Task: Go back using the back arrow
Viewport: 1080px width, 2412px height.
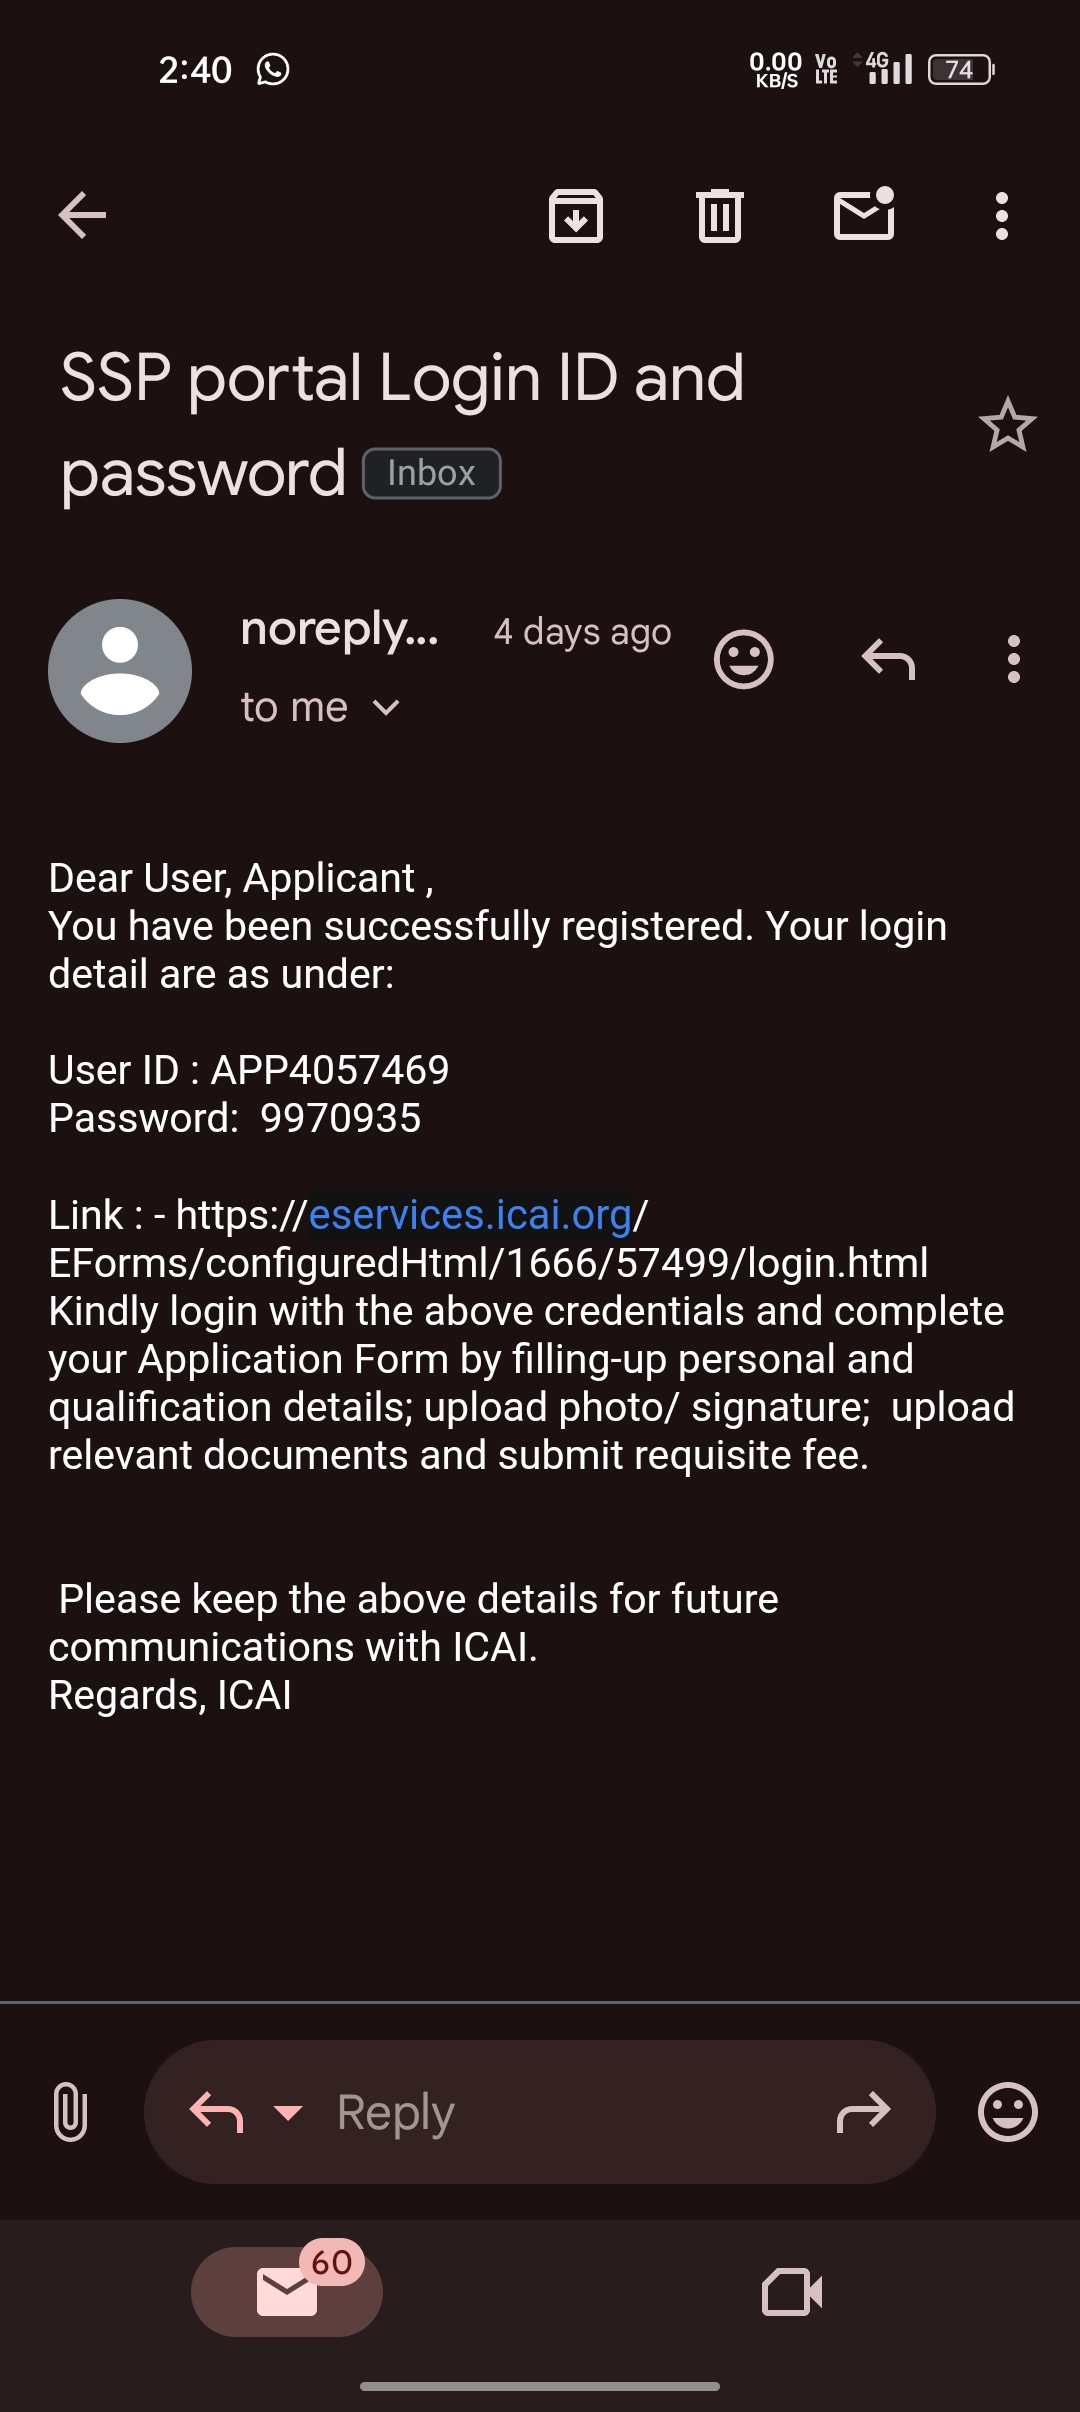Action: click(x=82, y=216)
